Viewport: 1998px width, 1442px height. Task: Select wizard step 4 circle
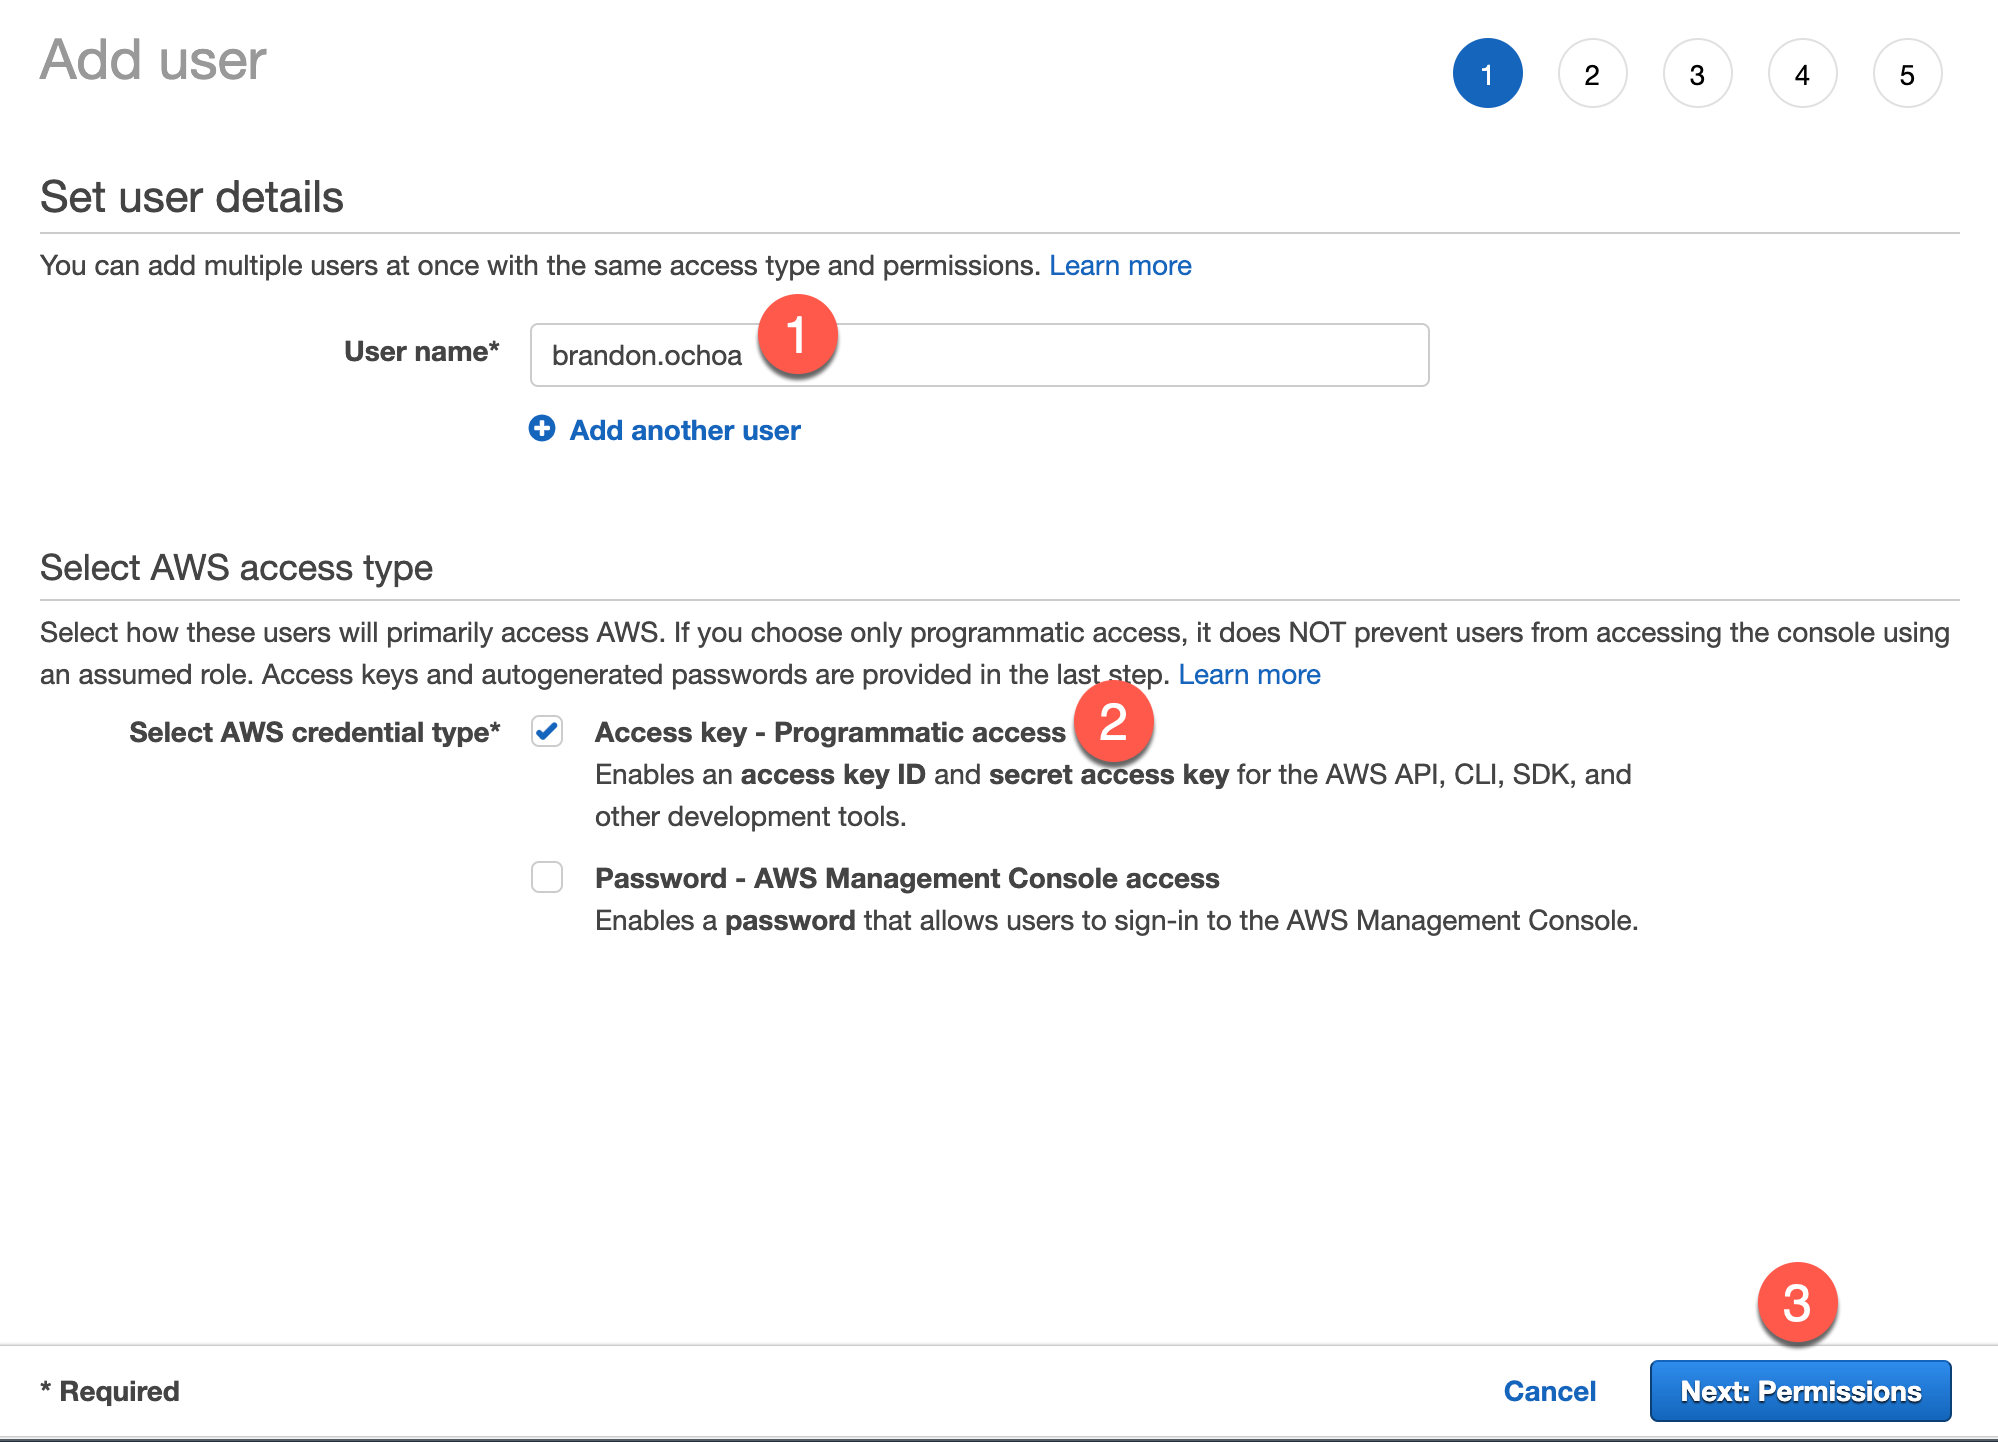[1802, 73]
